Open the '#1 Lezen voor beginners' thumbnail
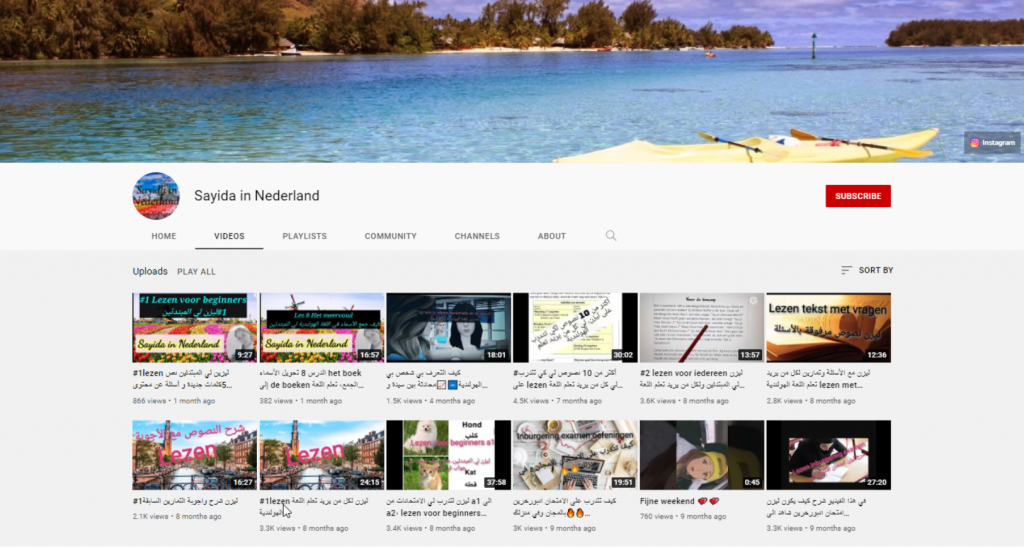The width and height of the screenshot is (1024, 547). point(195,327)
